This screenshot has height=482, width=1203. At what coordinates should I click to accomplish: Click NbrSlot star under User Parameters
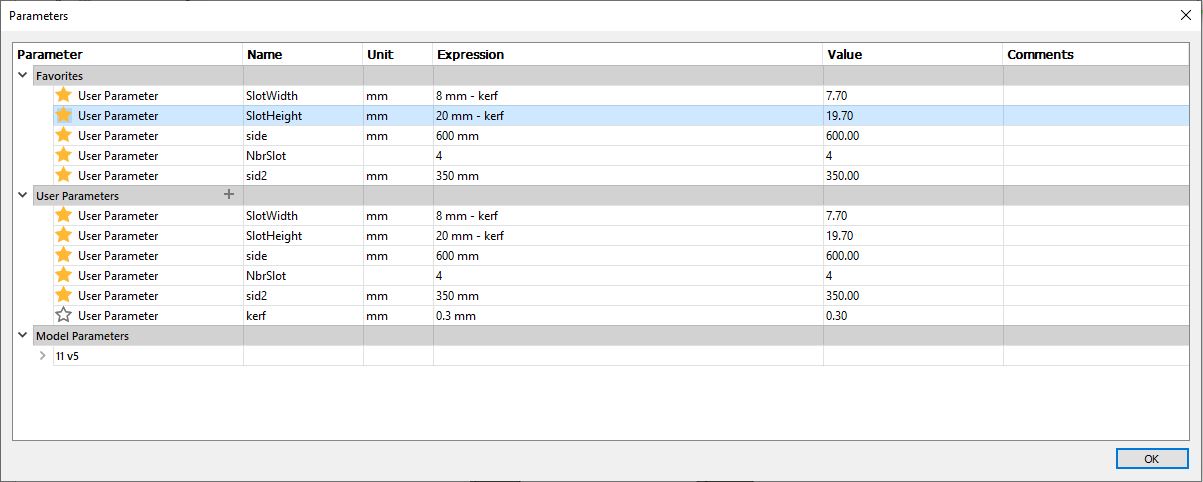pos(64,275)
